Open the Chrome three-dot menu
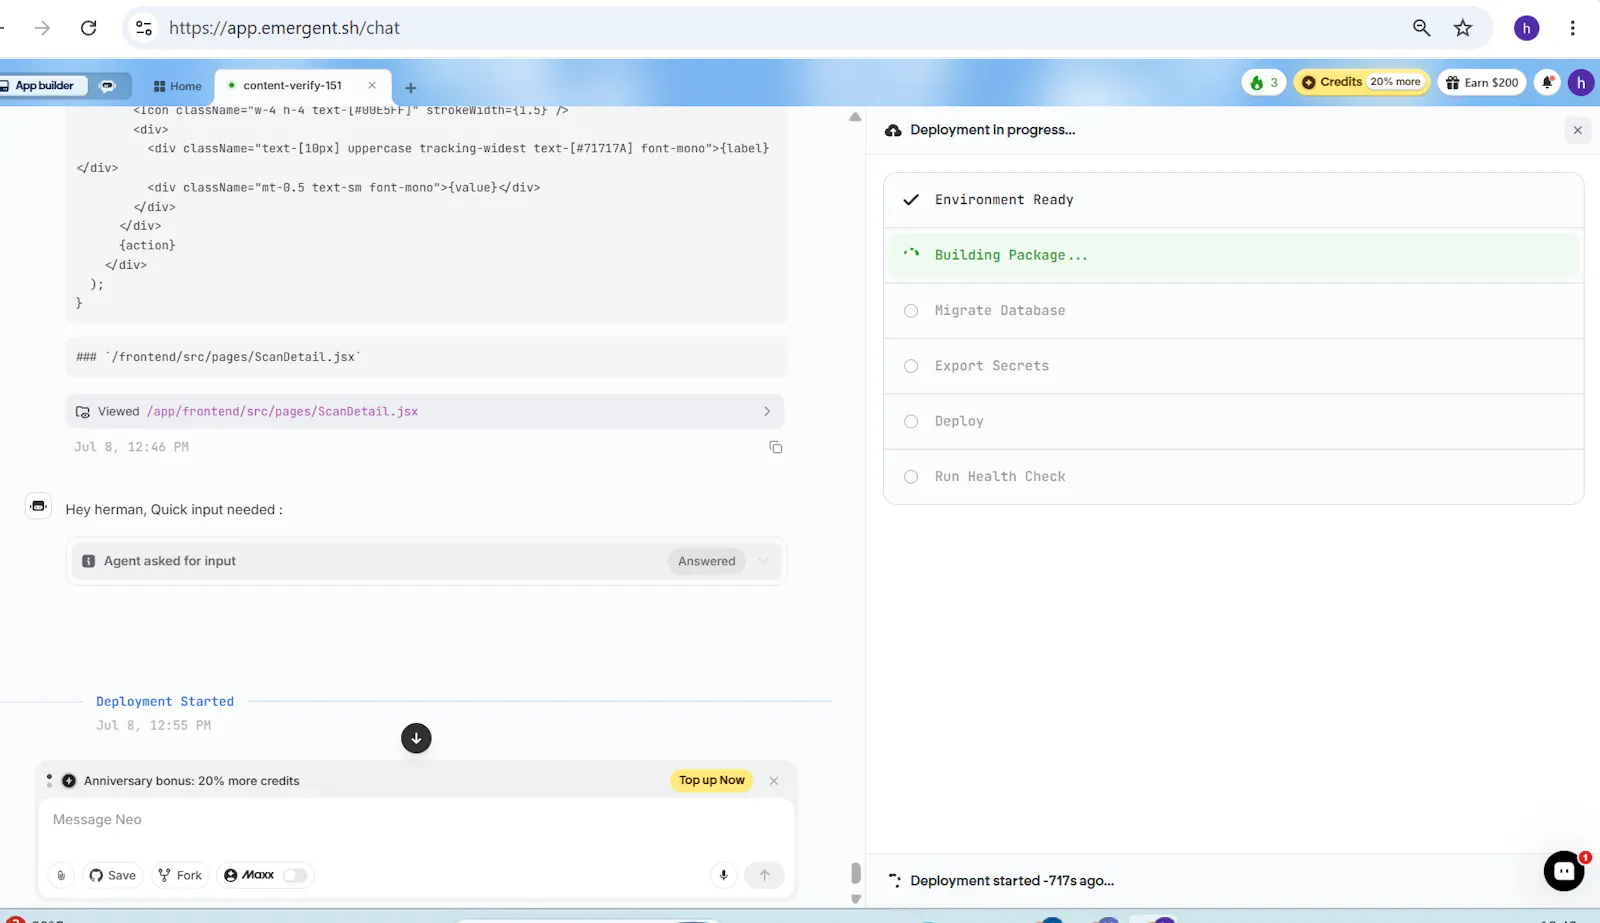This screenshot has width=1600, height=923. click(x=1572, y=28)
